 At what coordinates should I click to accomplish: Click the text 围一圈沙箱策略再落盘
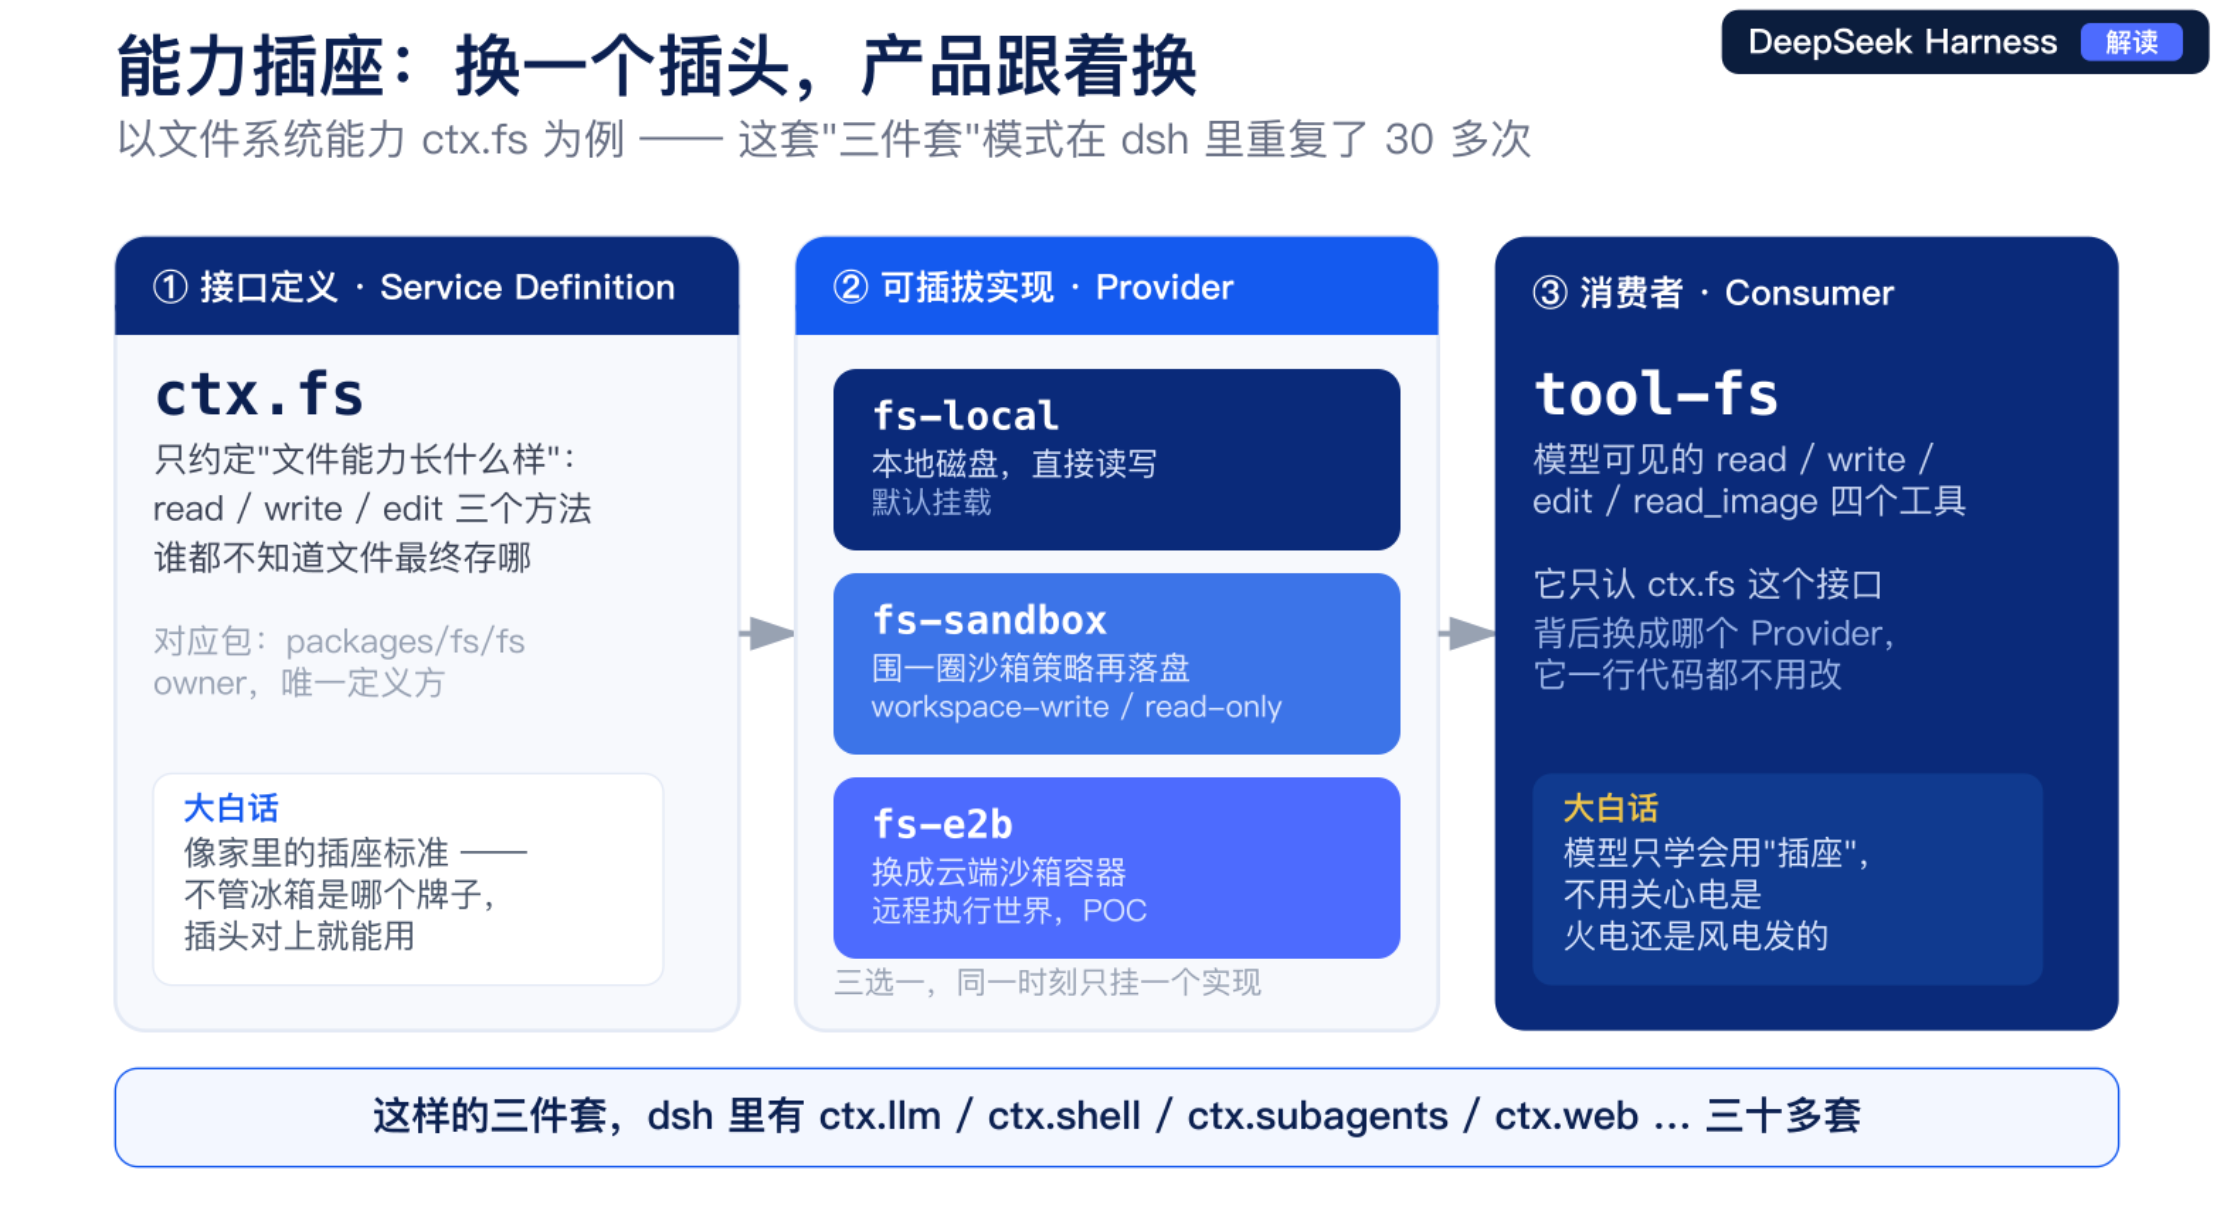click(x=1030, y=667)
